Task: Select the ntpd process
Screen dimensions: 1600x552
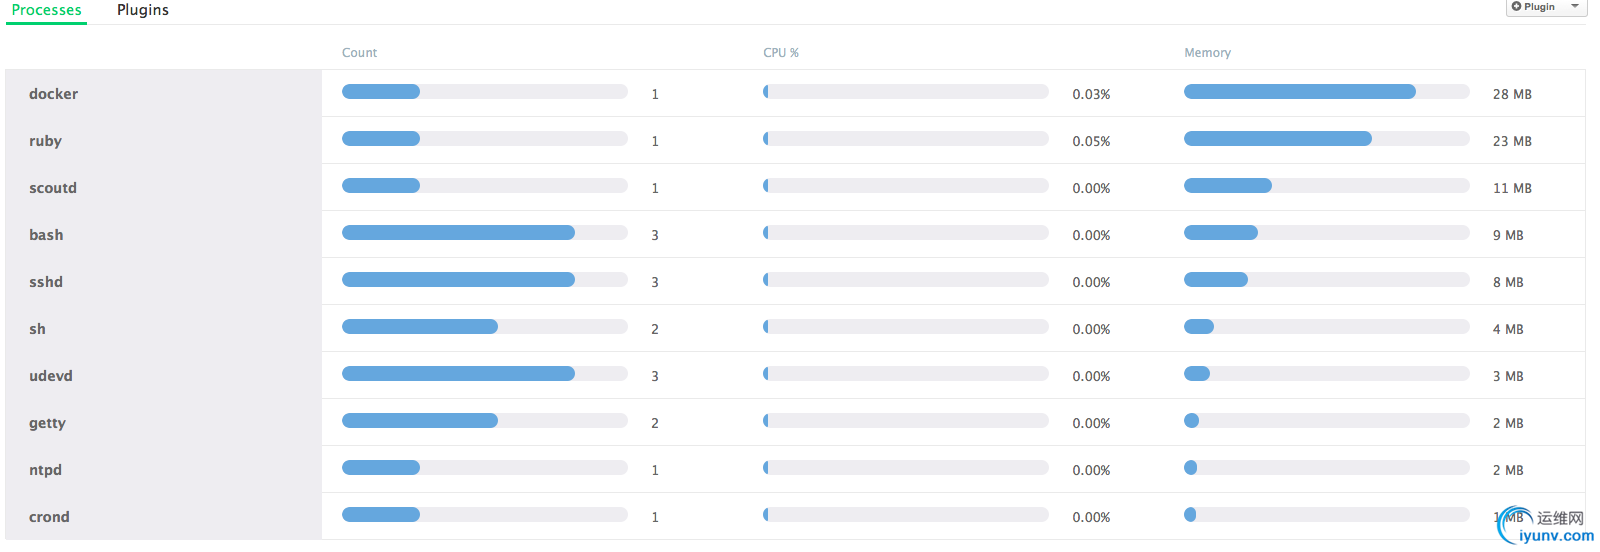Action: tap(46, 470)
